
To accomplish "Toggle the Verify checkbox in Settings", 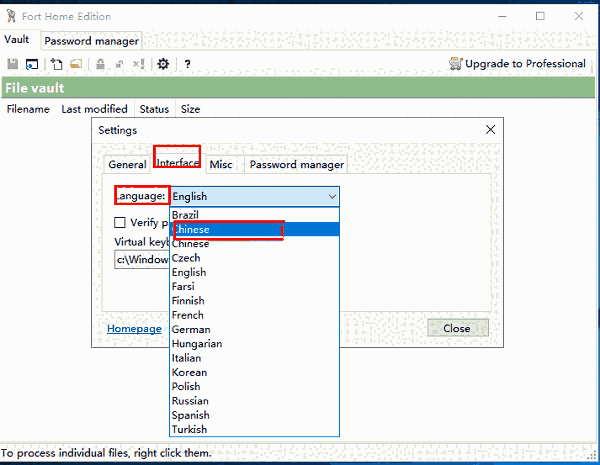I will click(120, 222).
